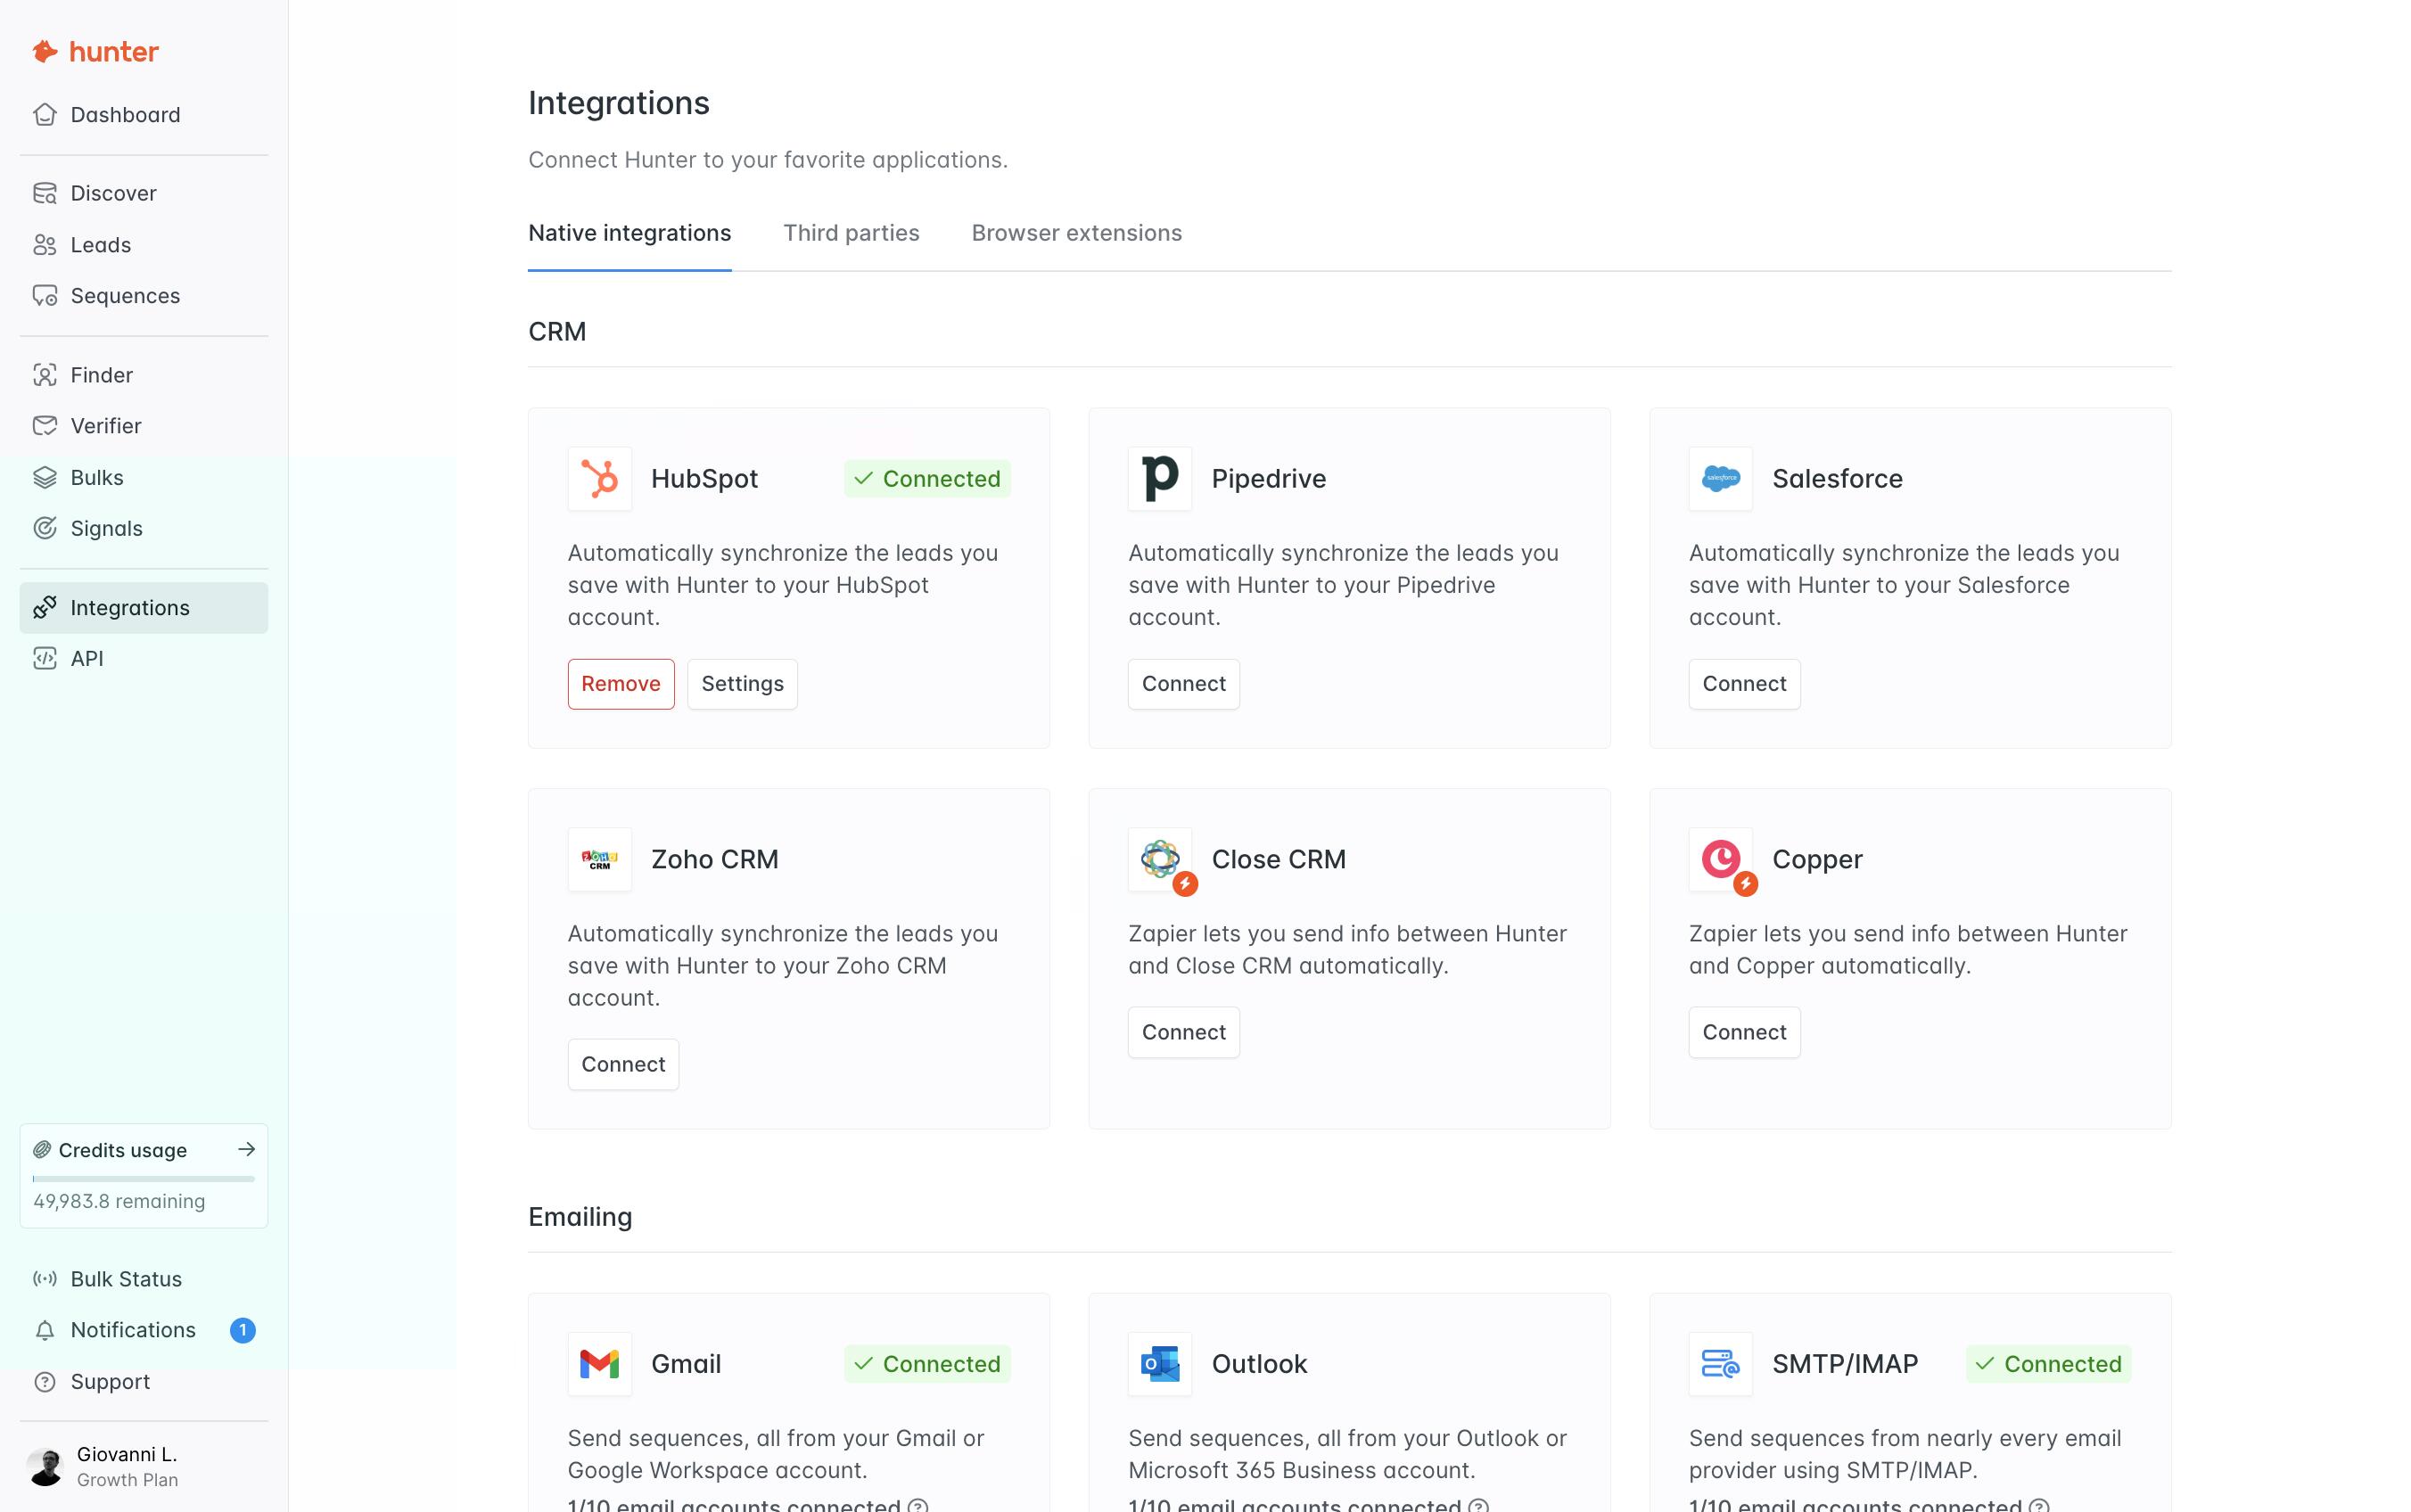This screenshot has width=2411, height=1512.
Task: Open HubSpot integration Settings
Action: coord(741,683)
